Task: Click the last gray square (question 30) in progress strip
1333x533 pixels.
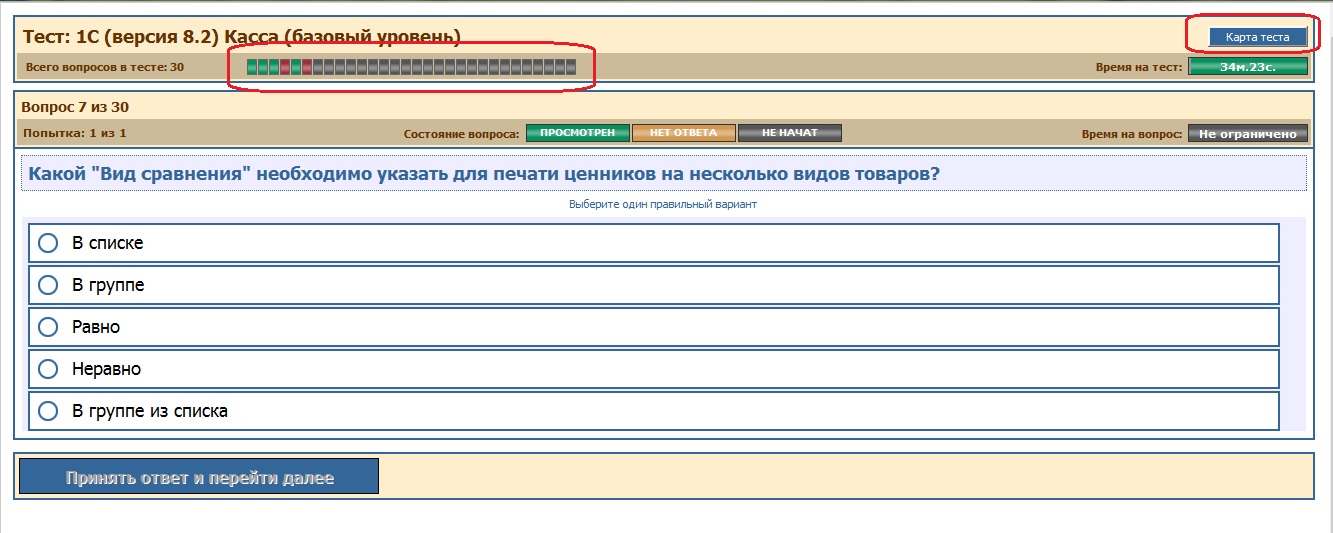Action: point(571,67)
